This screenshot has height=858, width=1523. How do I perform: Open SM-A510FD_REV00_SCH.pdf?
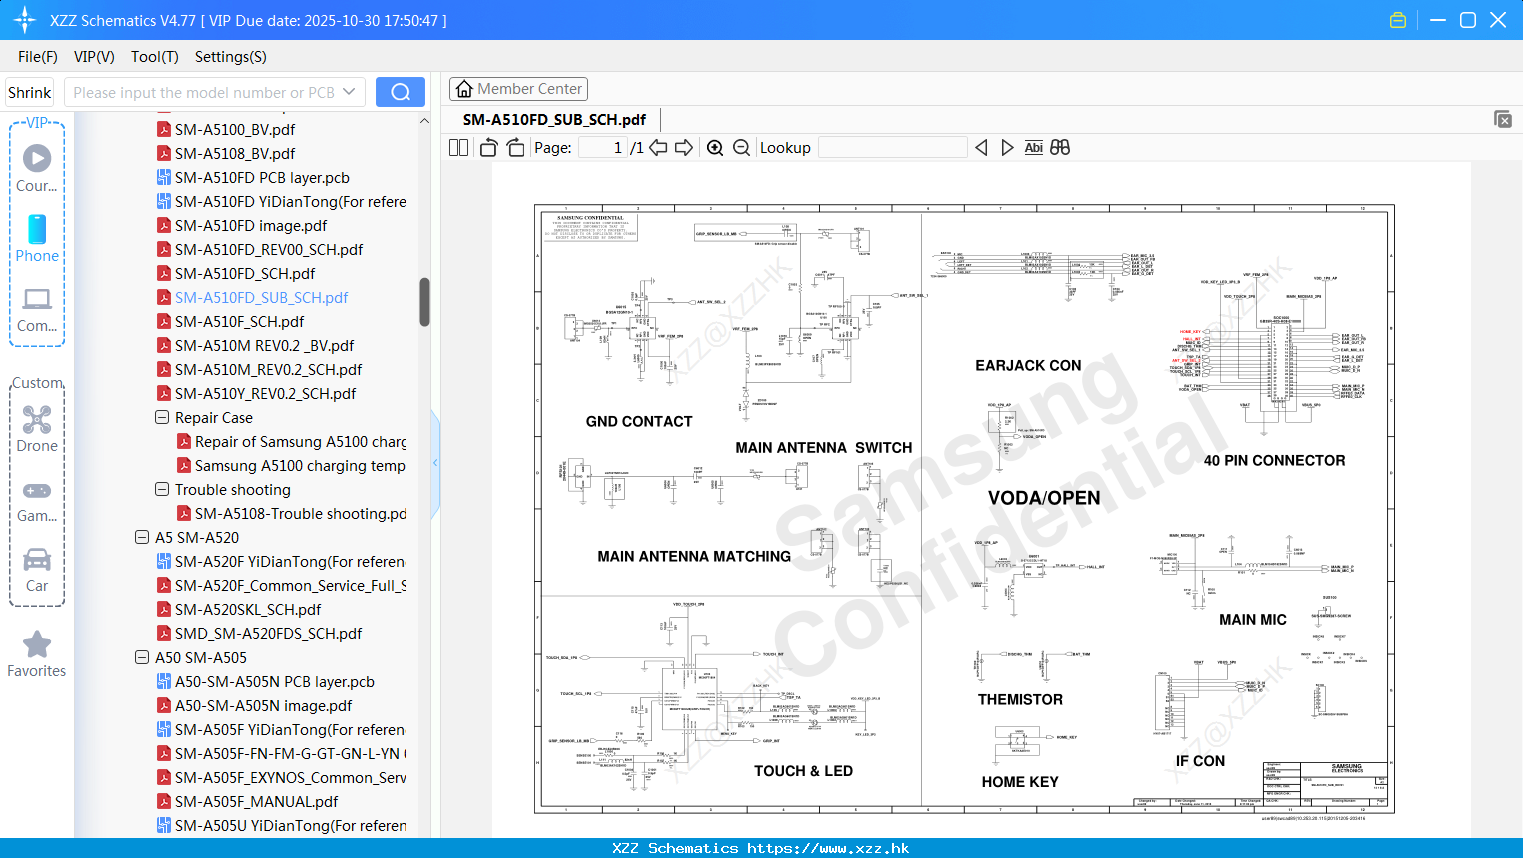coord(260,249)
